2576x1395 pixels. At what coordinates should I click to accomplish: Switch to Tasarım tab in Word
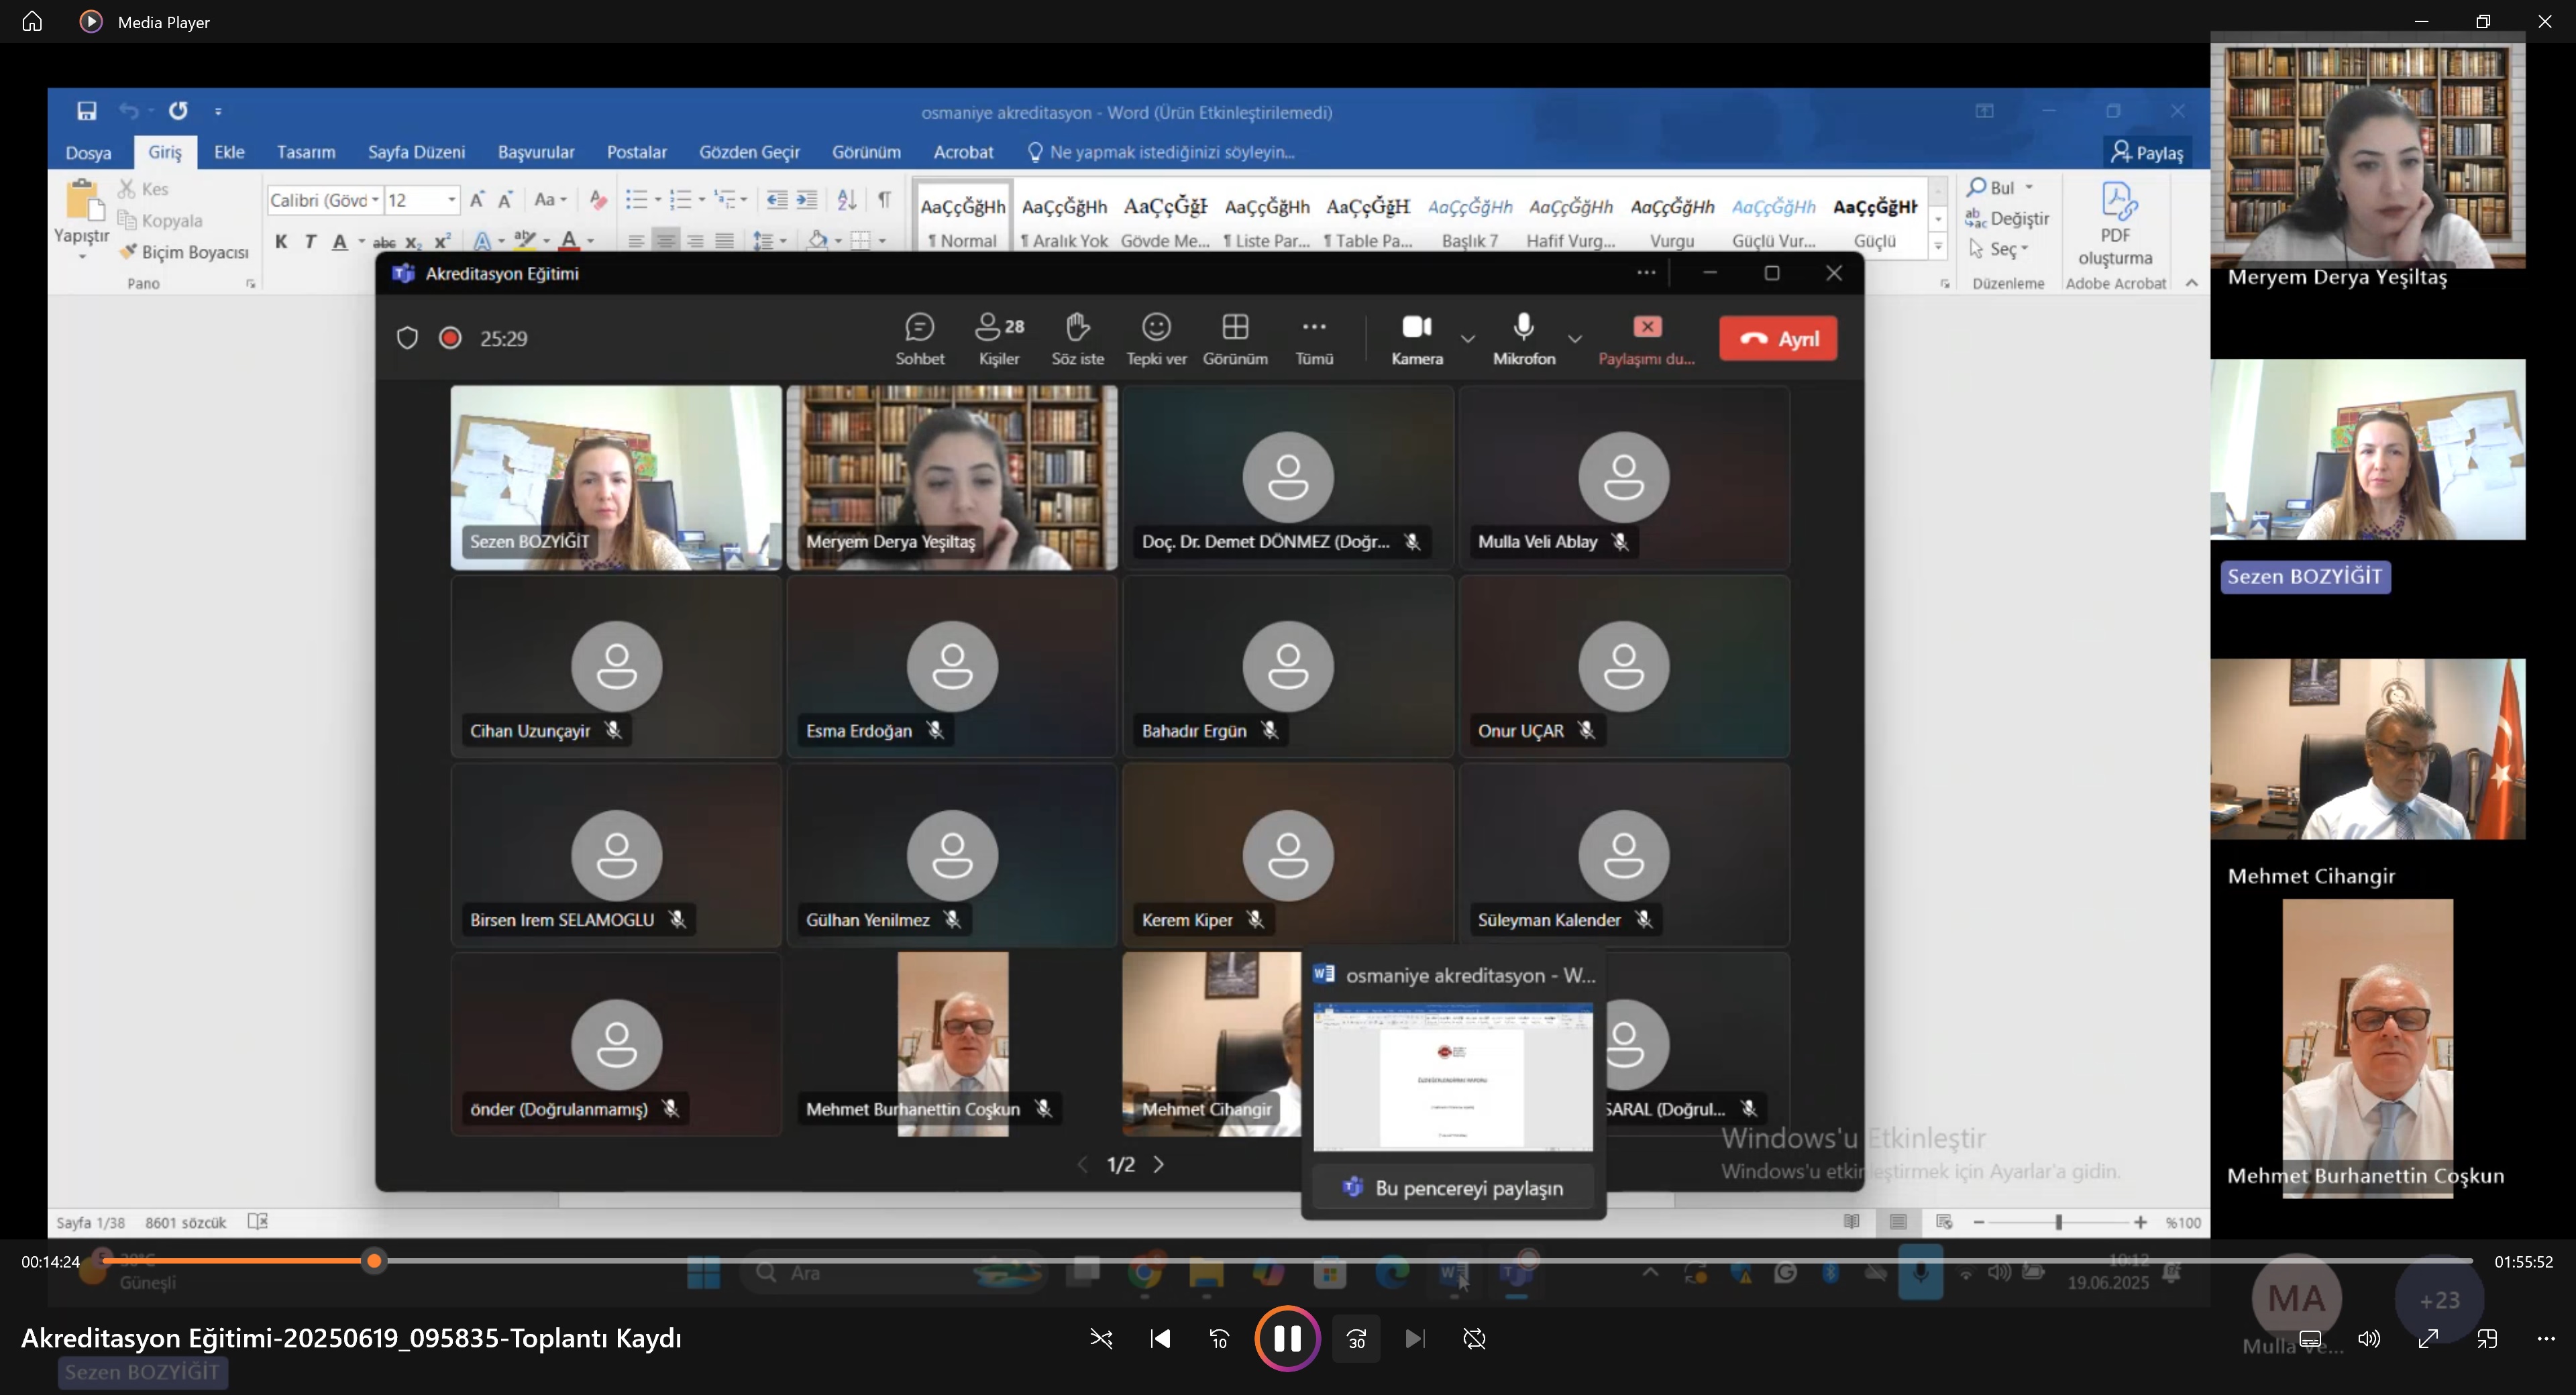[306, 152]
